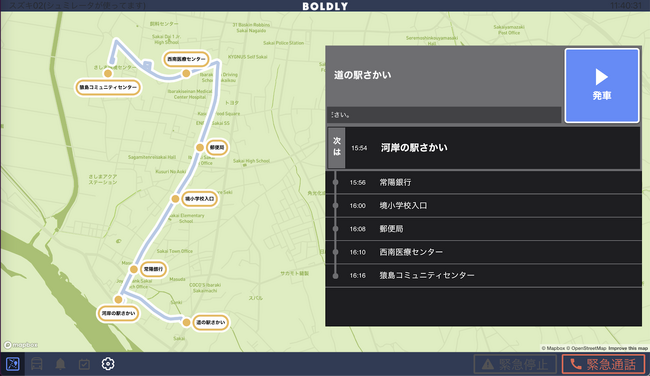Select the 河岸の駅さかい next stop row
The height and width of the screenshot is (376, 650).
[484, 148]
